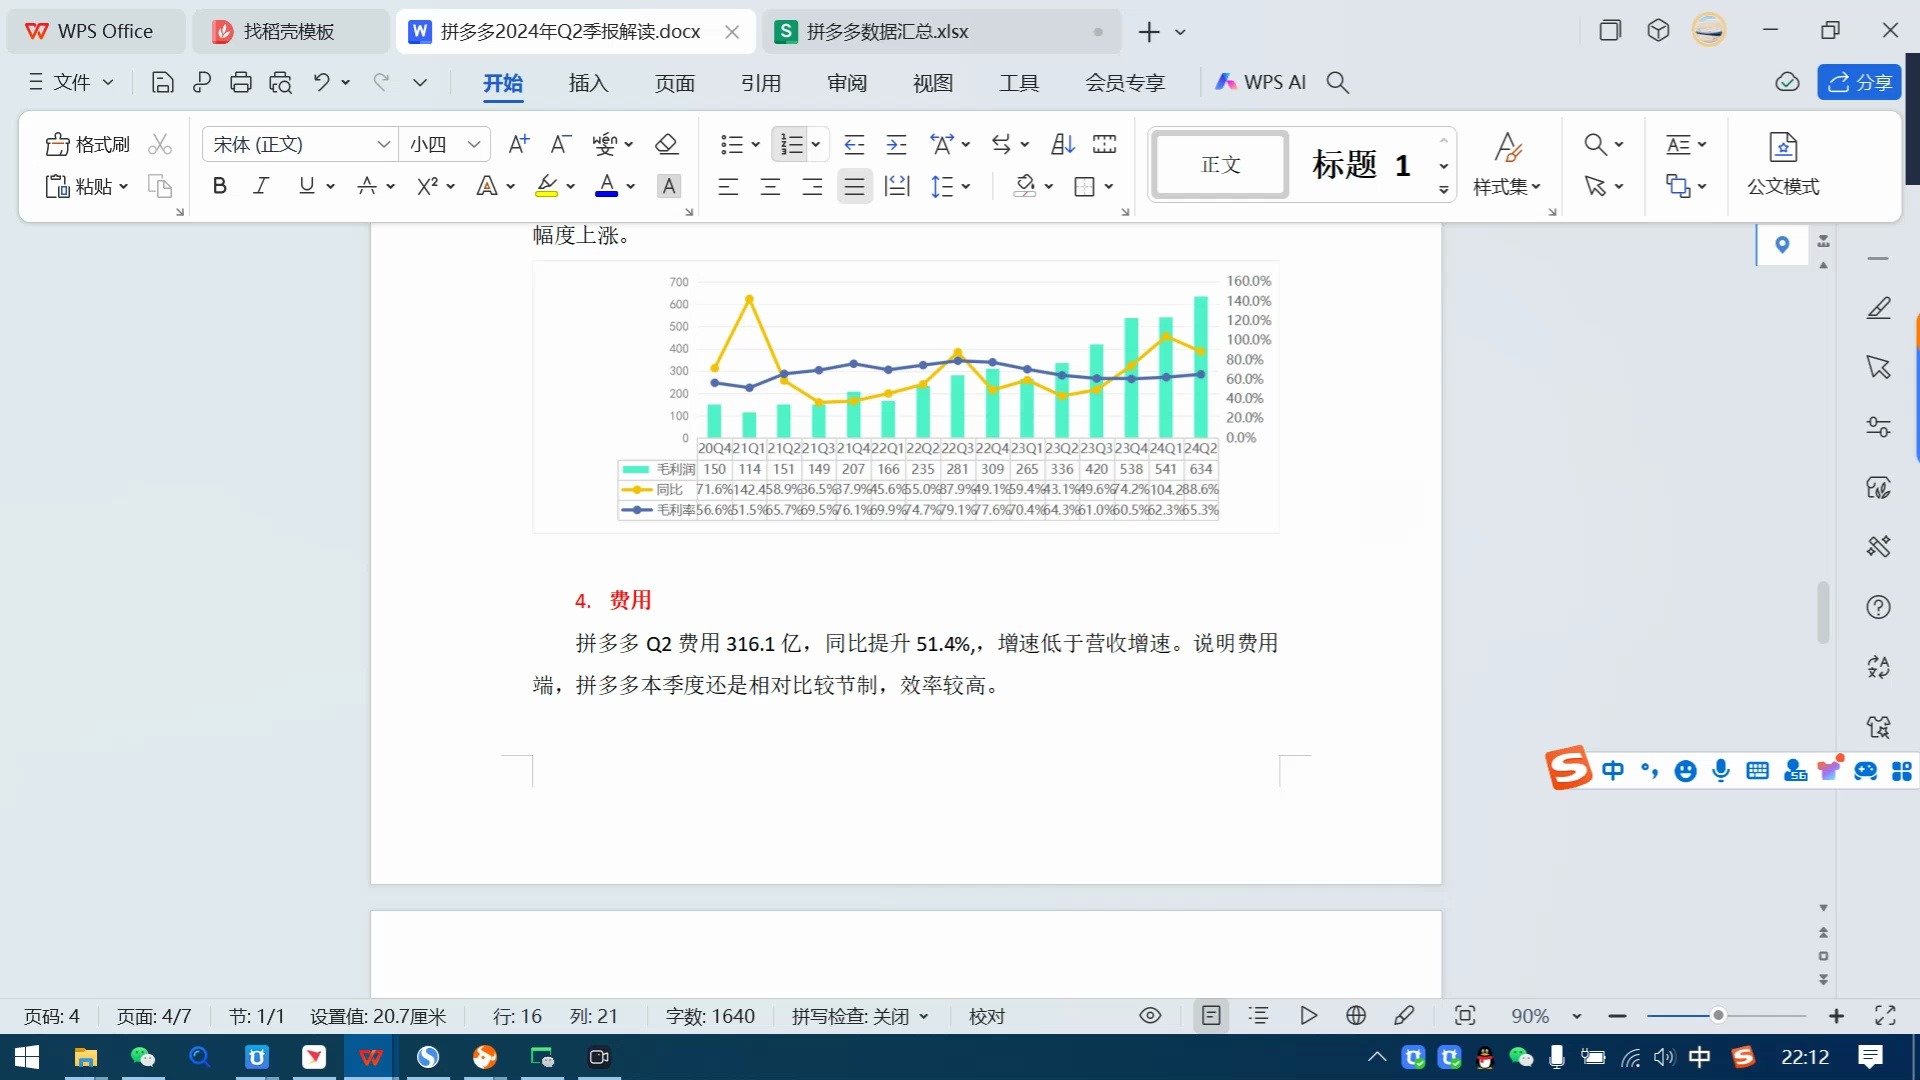Click the Share (分享) button icon
Image resolution: width=1920 pixels, height=1080 pixels.
coord(1863,82)
